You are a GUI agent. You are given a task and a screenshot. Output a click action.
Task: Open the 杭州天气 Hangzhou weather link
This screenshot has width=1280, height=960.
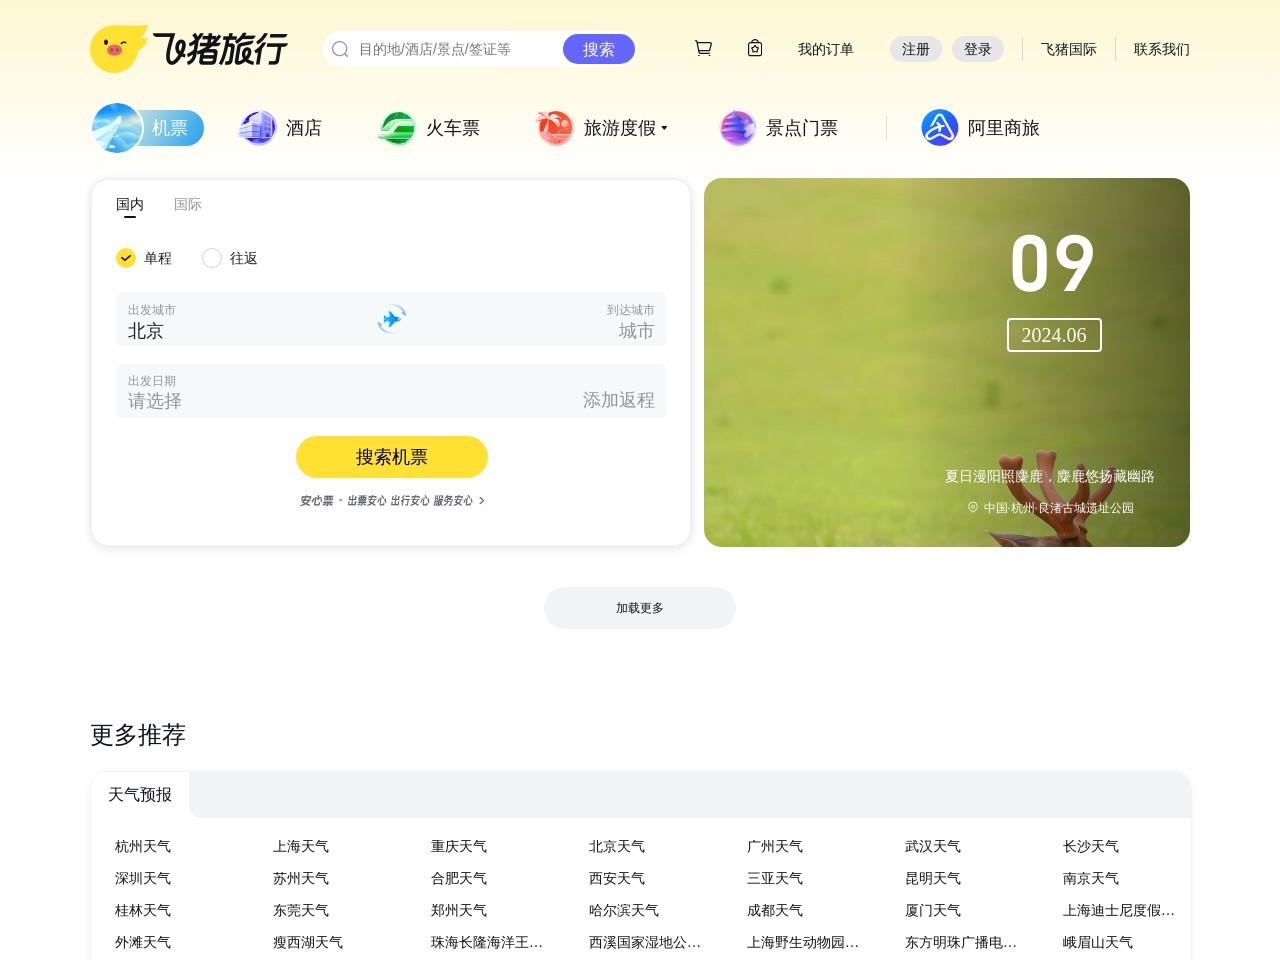point(142,846)
